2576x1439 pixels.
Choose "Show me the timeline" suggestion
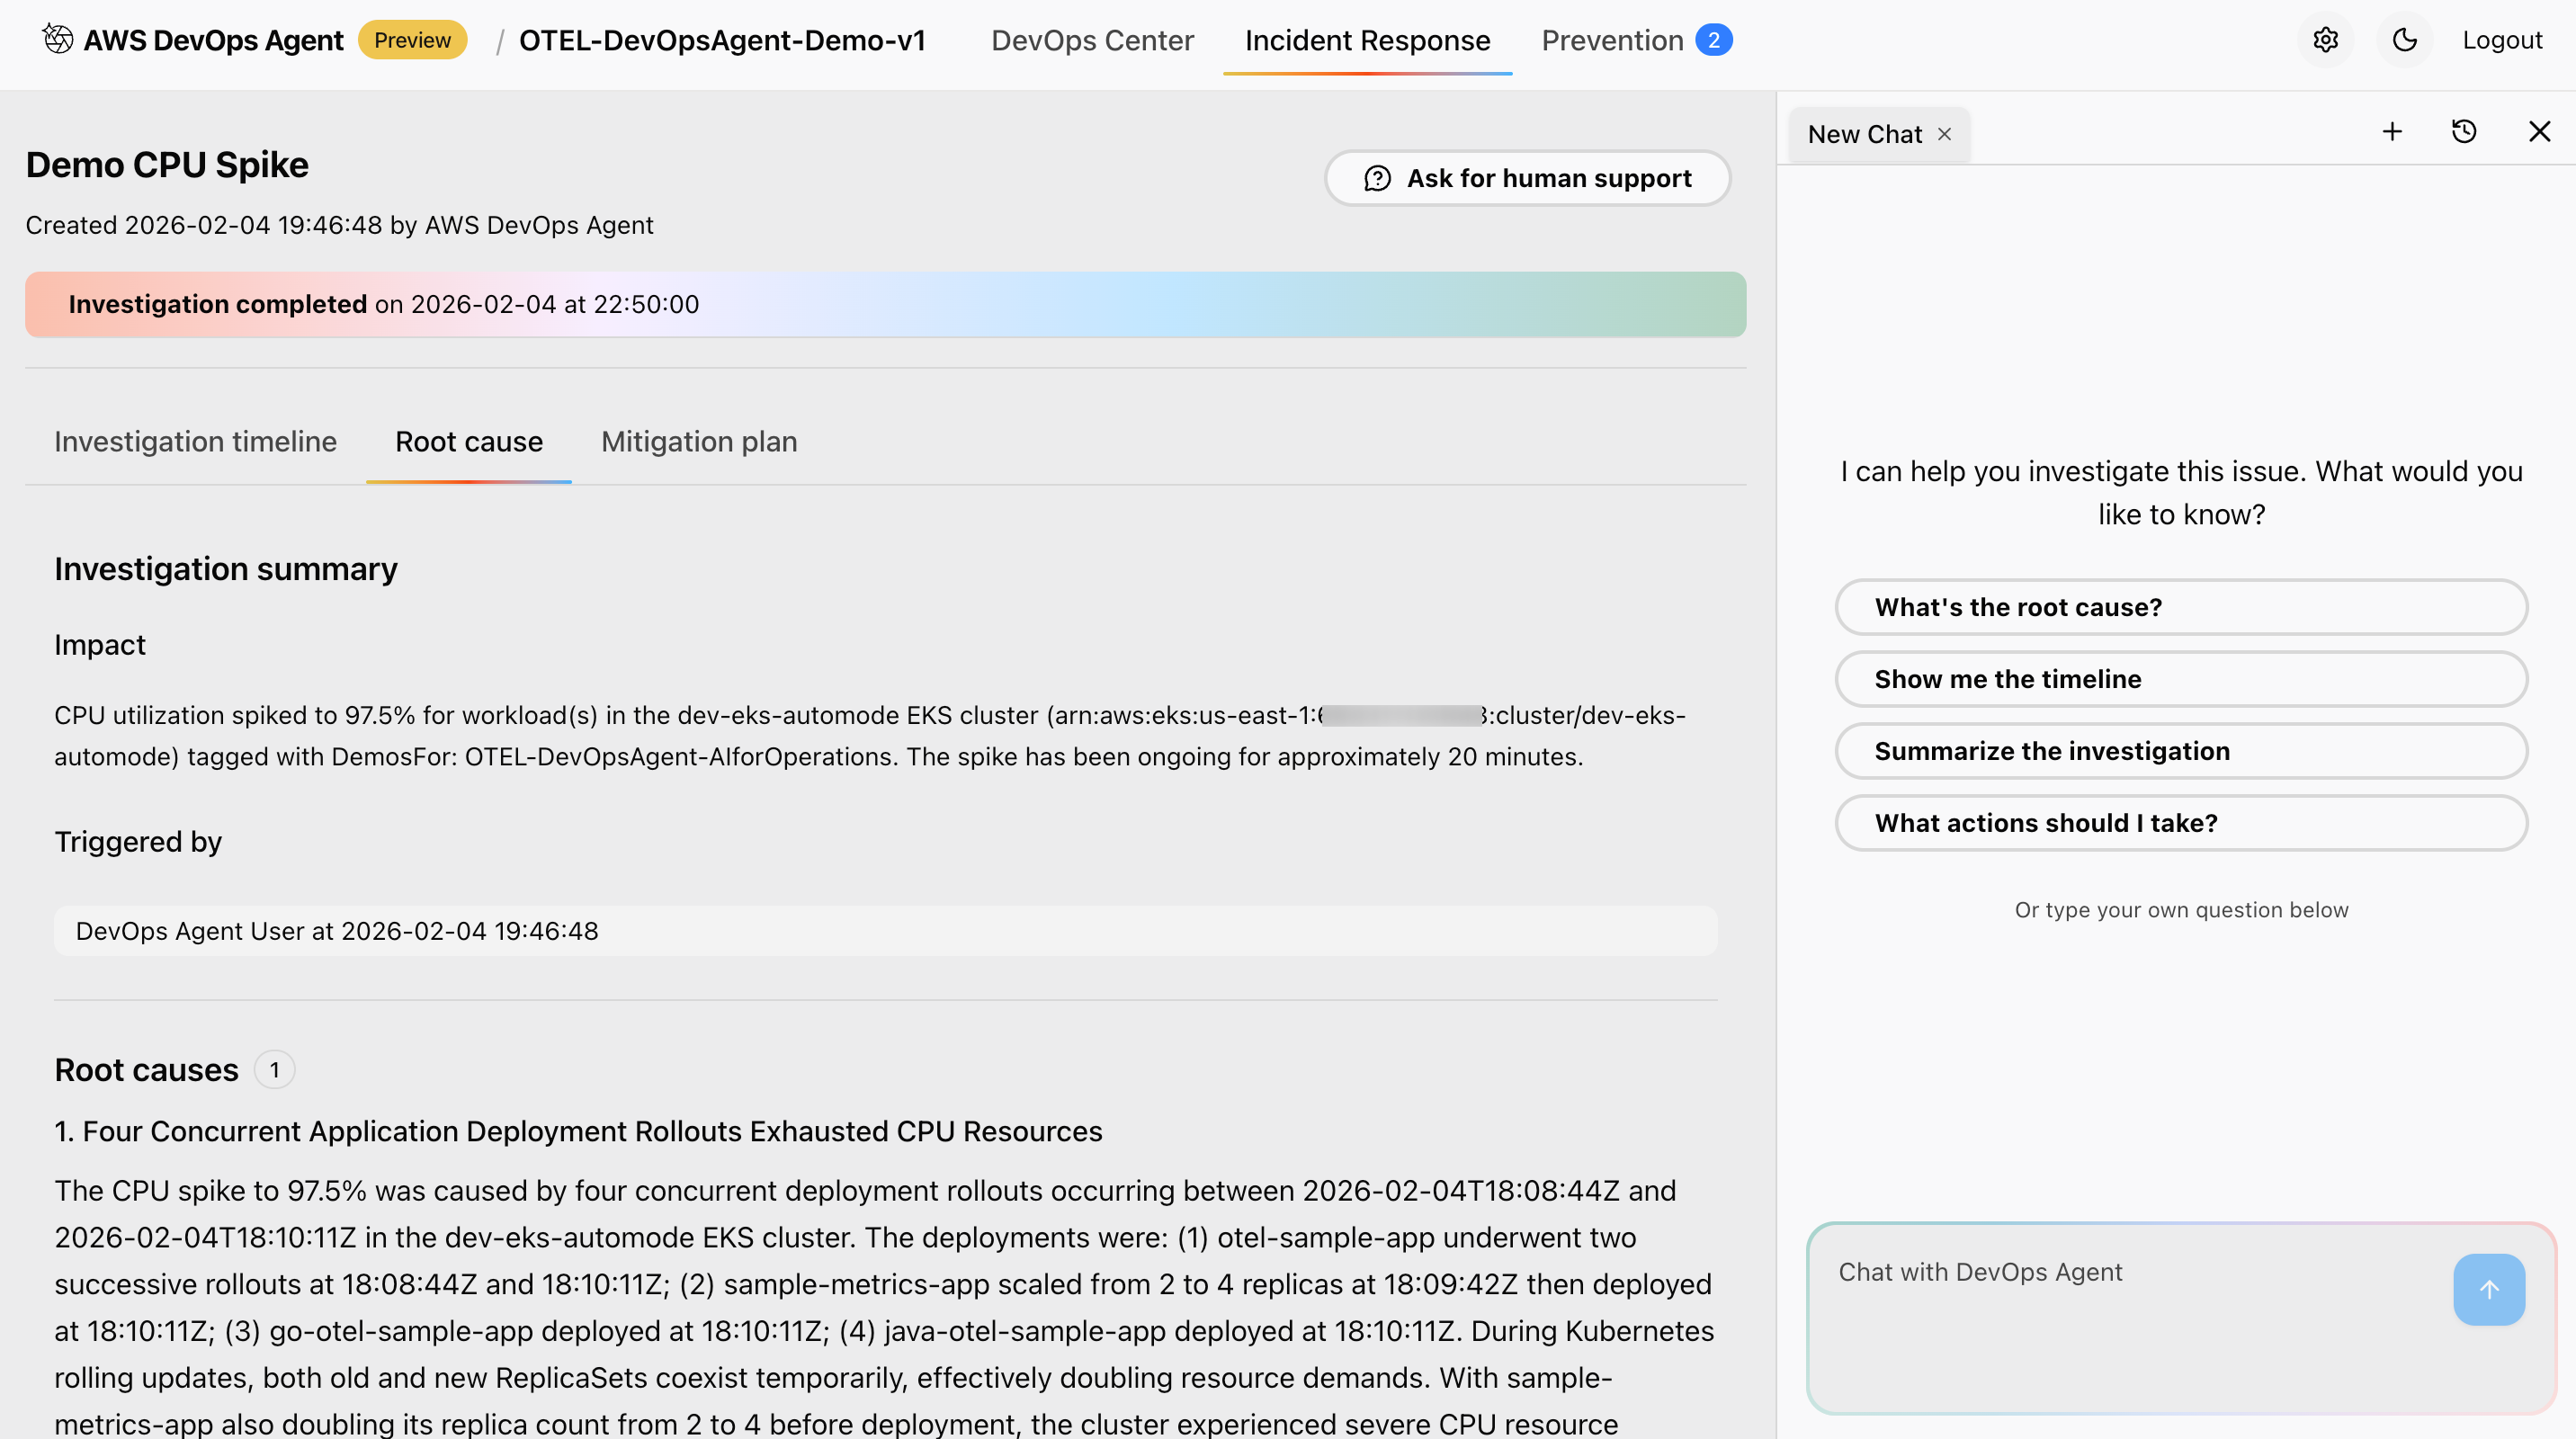(2180, 679)
